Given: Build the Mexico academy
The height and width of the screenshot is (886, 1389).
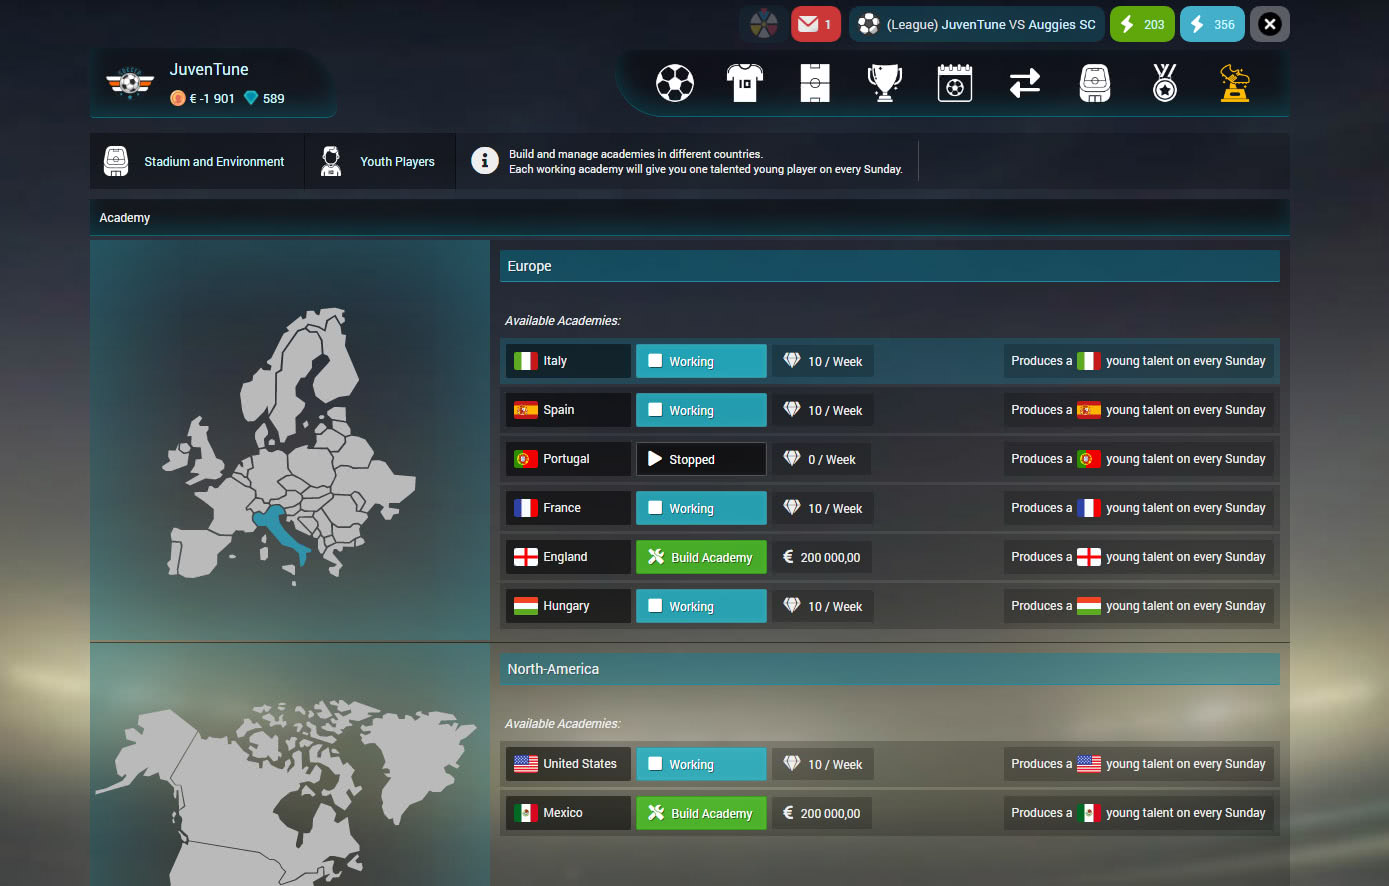Looking at the screenshot, I should point(701,813).
